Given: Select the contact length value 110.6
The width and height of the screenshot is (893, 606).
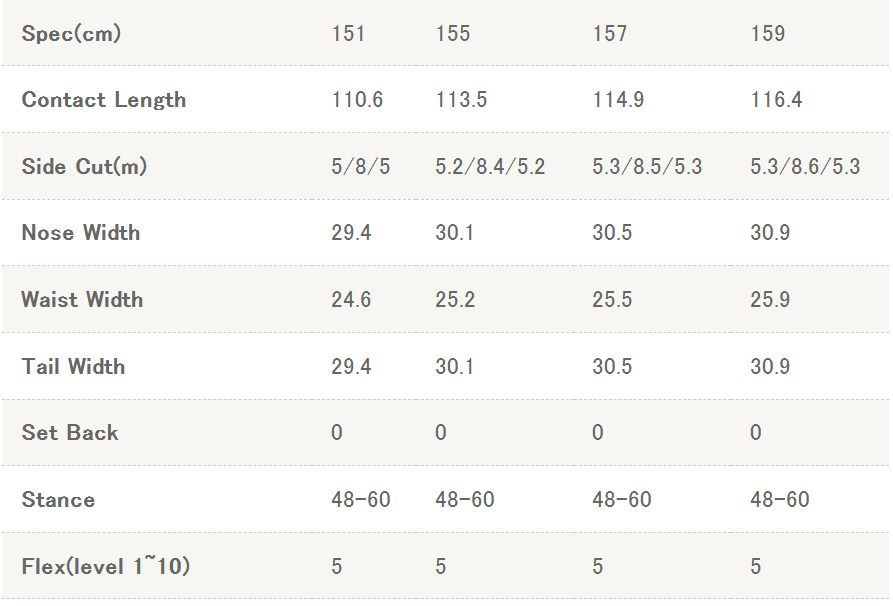Looking at the screenshot, I should pyautogui.click(x=357, y=100).
